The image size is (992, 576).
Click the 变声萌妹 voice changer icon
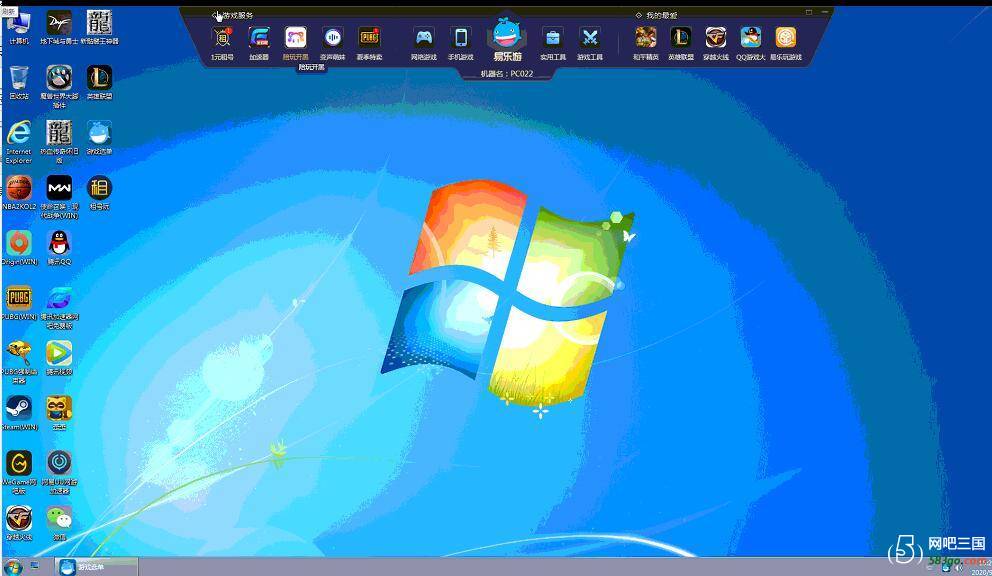332,38
